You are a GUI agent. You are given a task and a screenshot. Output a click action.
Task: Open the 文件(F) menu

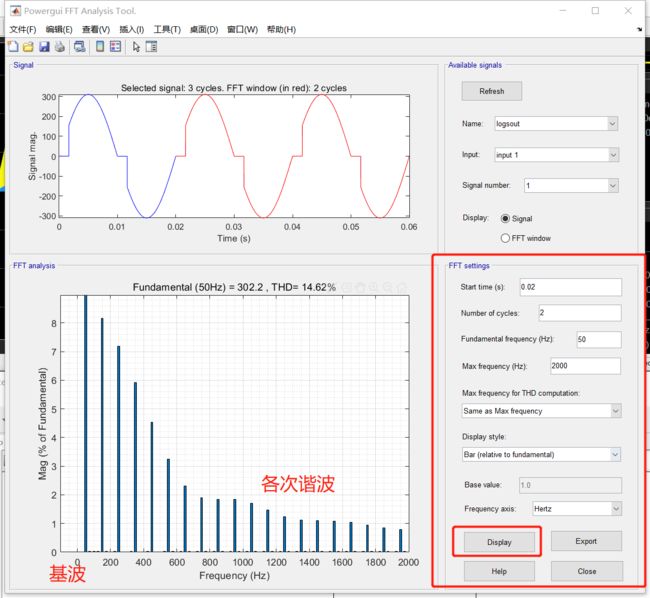(x=23, y=29)
